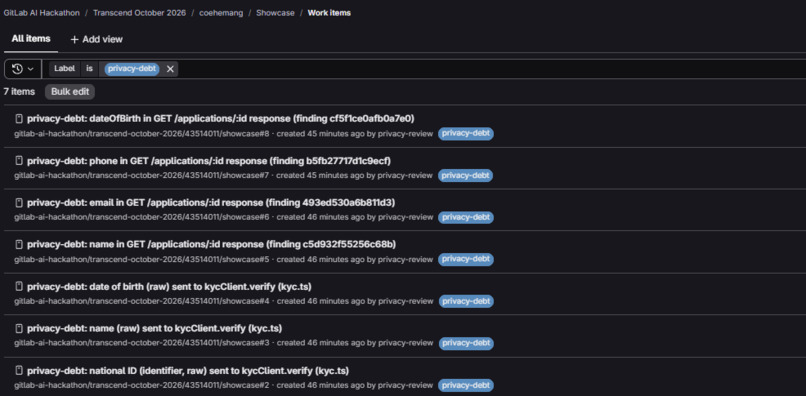Remove the privacy-debt label filter
The height and width of the screenshot is (396, 806).
(170, 69)
